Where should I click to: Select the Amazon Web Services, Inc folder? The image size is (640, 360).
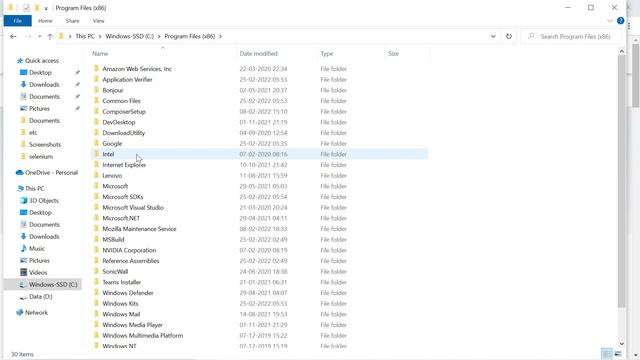pyautogui.click(x=137, y=69)
